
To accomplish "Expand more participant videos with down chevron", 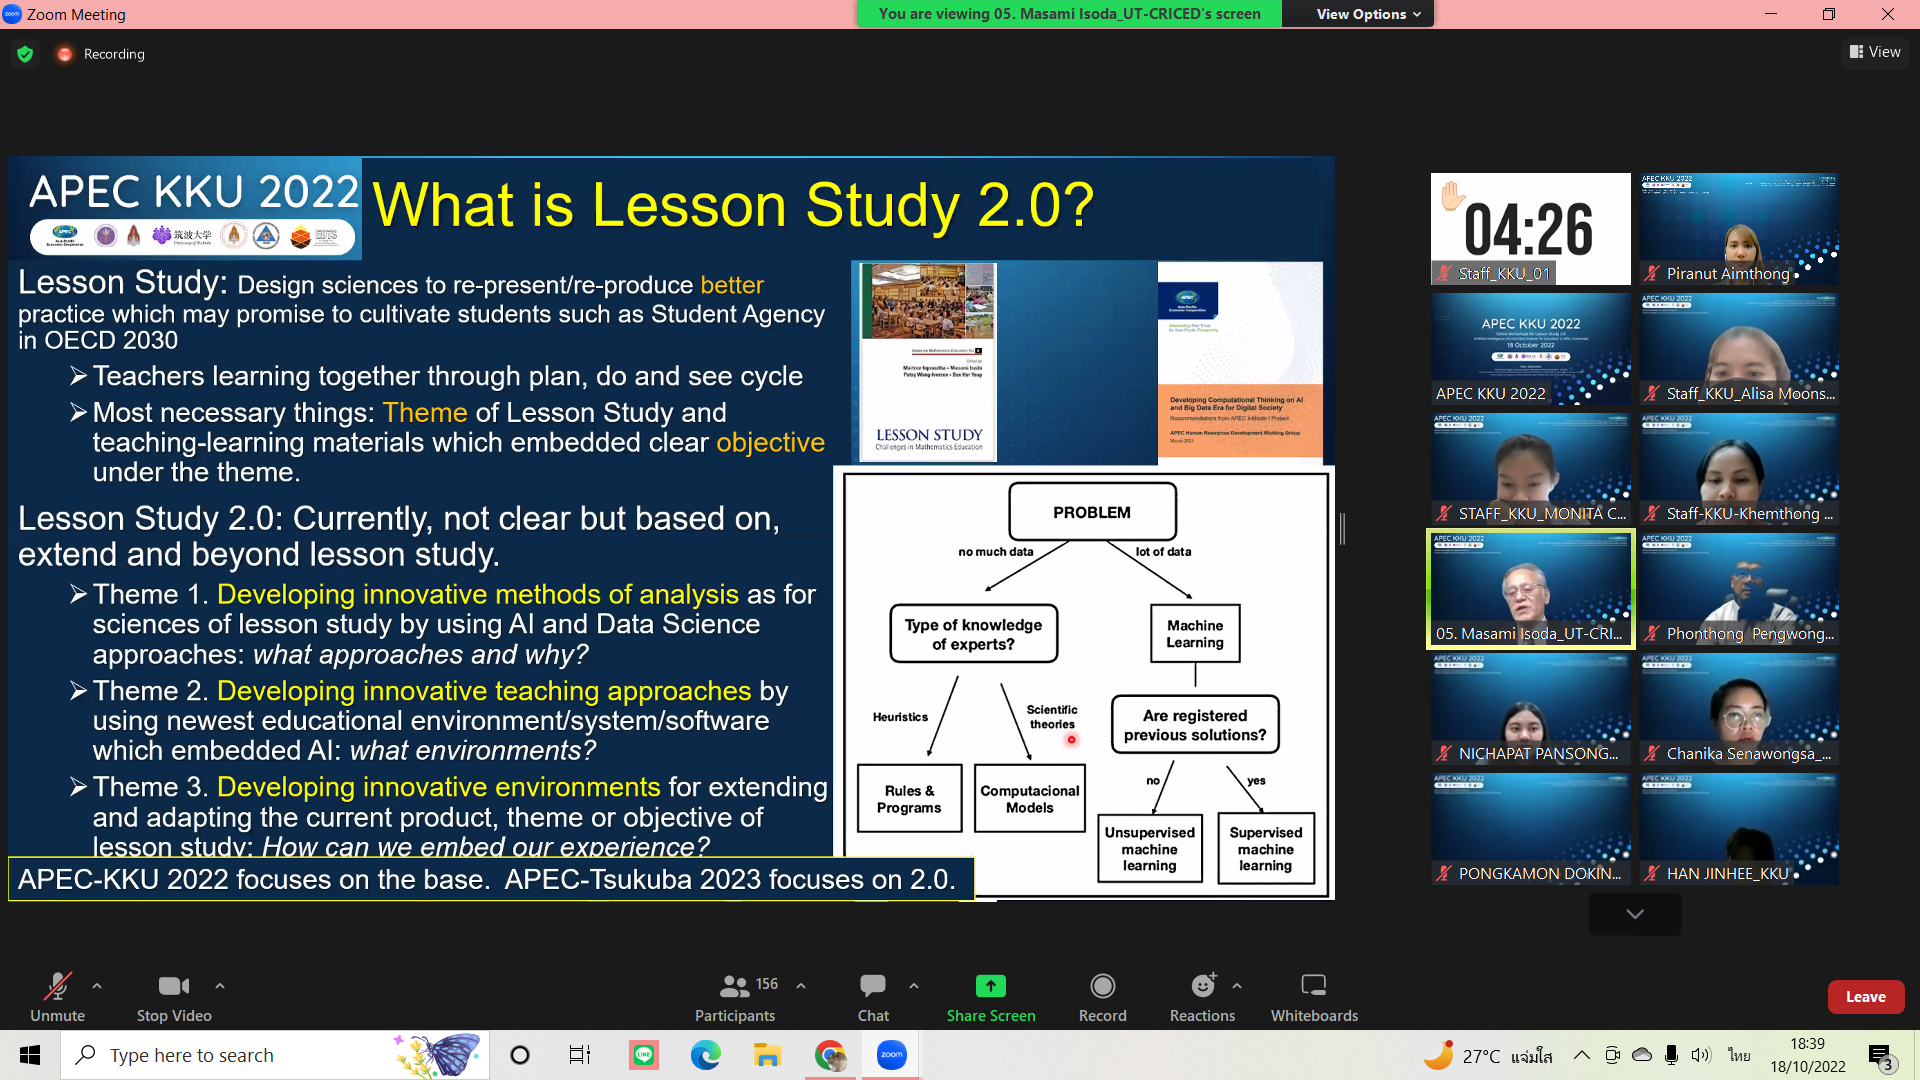I will 1634,914.
